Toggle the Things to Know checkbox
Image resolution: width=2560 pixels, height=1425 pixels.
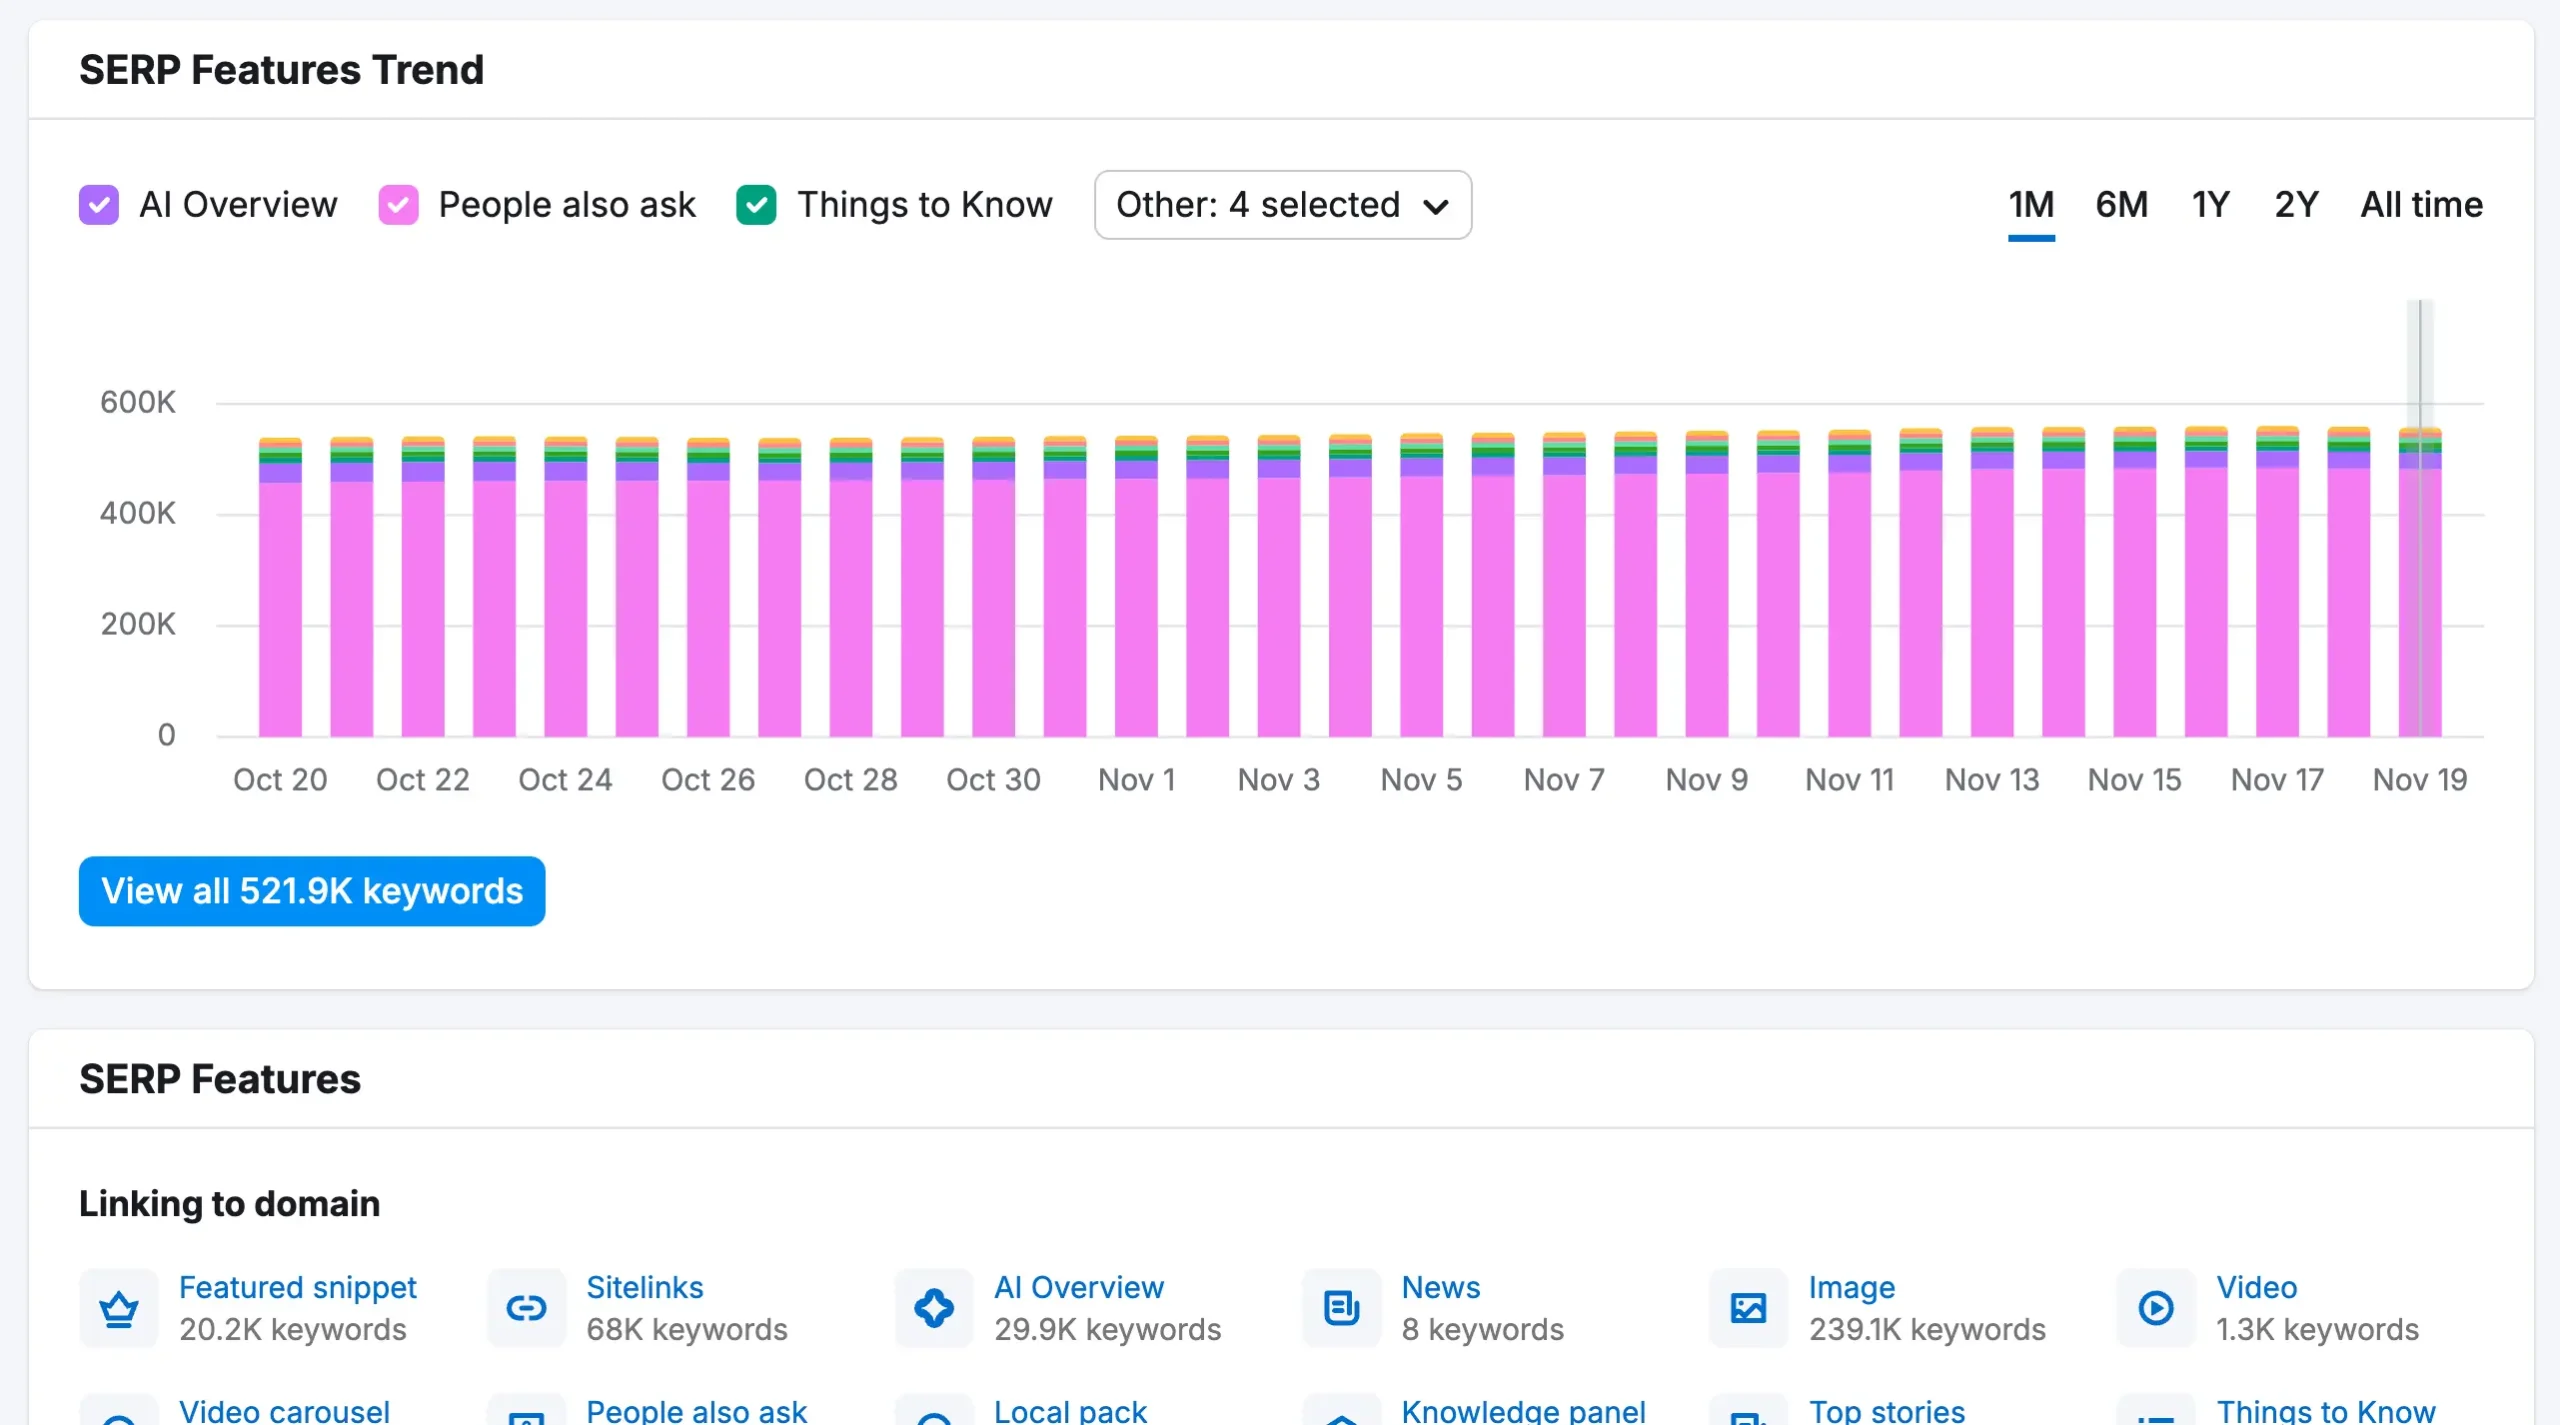click(756, 205)
